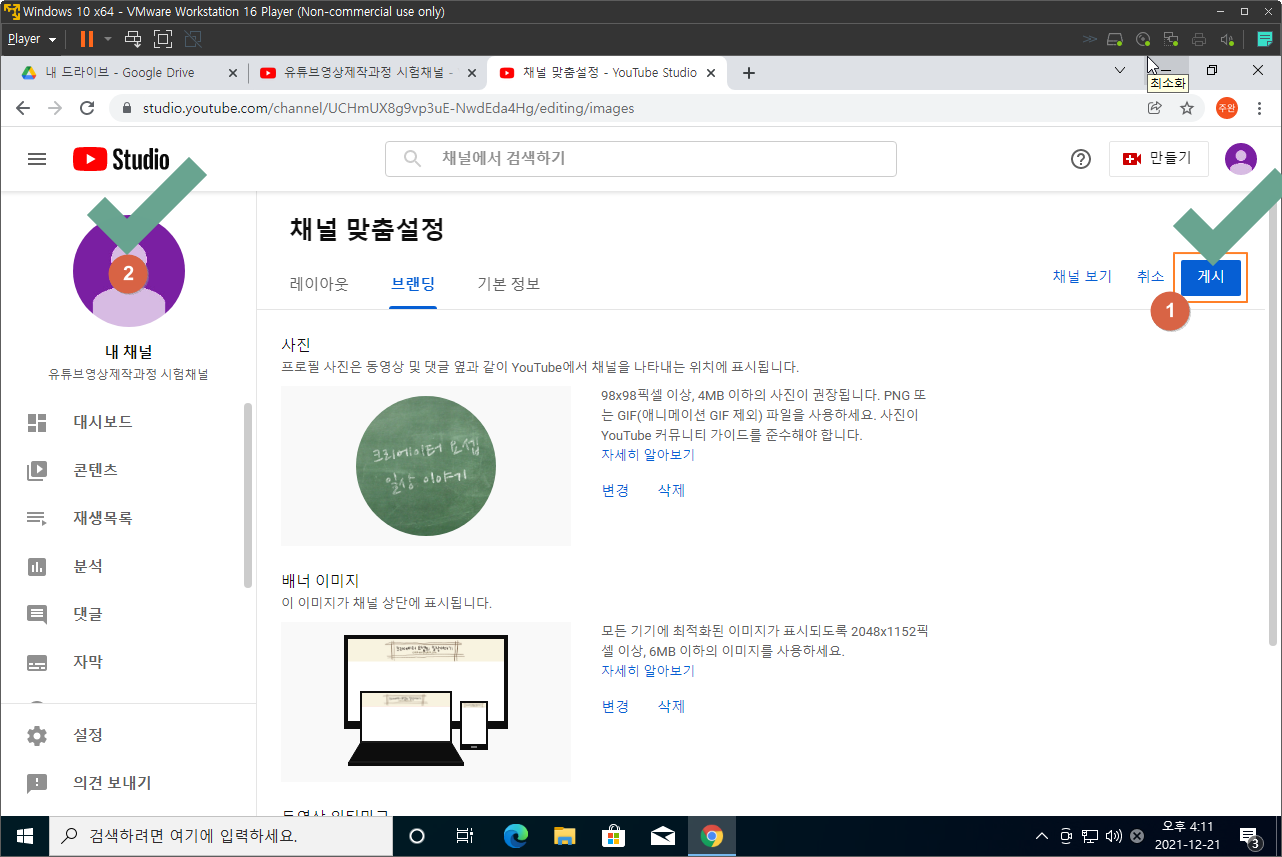Click the 게시 publish button

[1211, 277]
